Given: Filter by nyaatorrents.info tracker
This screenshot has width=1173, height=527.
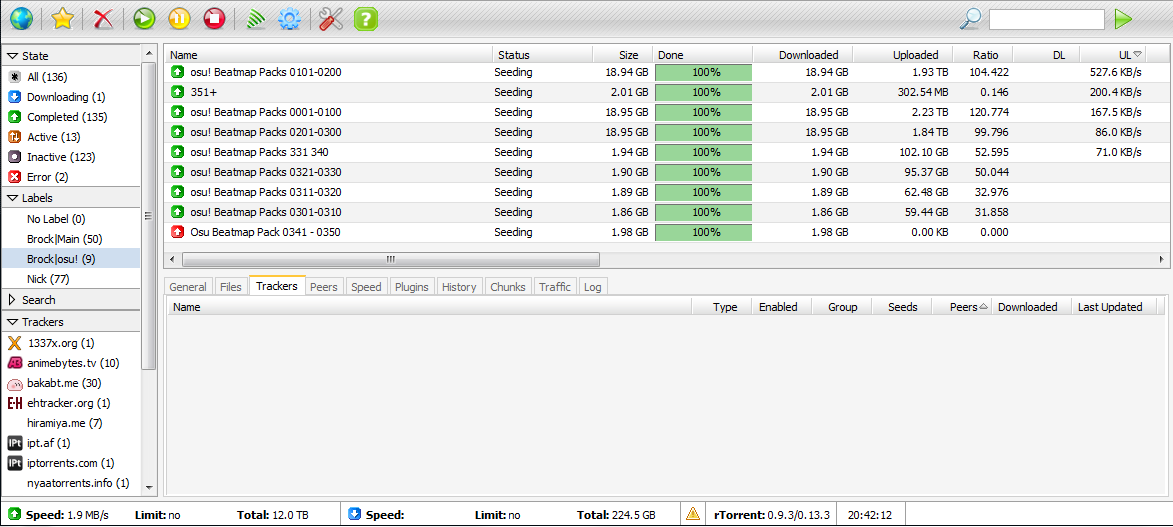Looking at the screenshot, I should click(70, 484).
